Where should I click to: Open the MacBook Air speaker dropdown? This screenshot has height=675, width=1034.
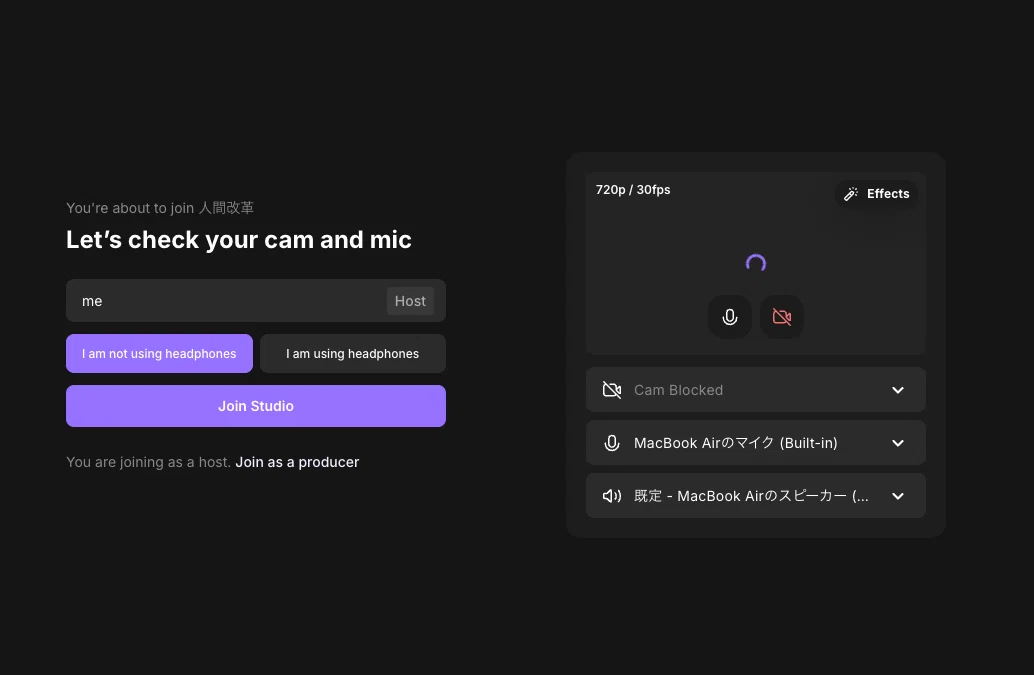756,496
